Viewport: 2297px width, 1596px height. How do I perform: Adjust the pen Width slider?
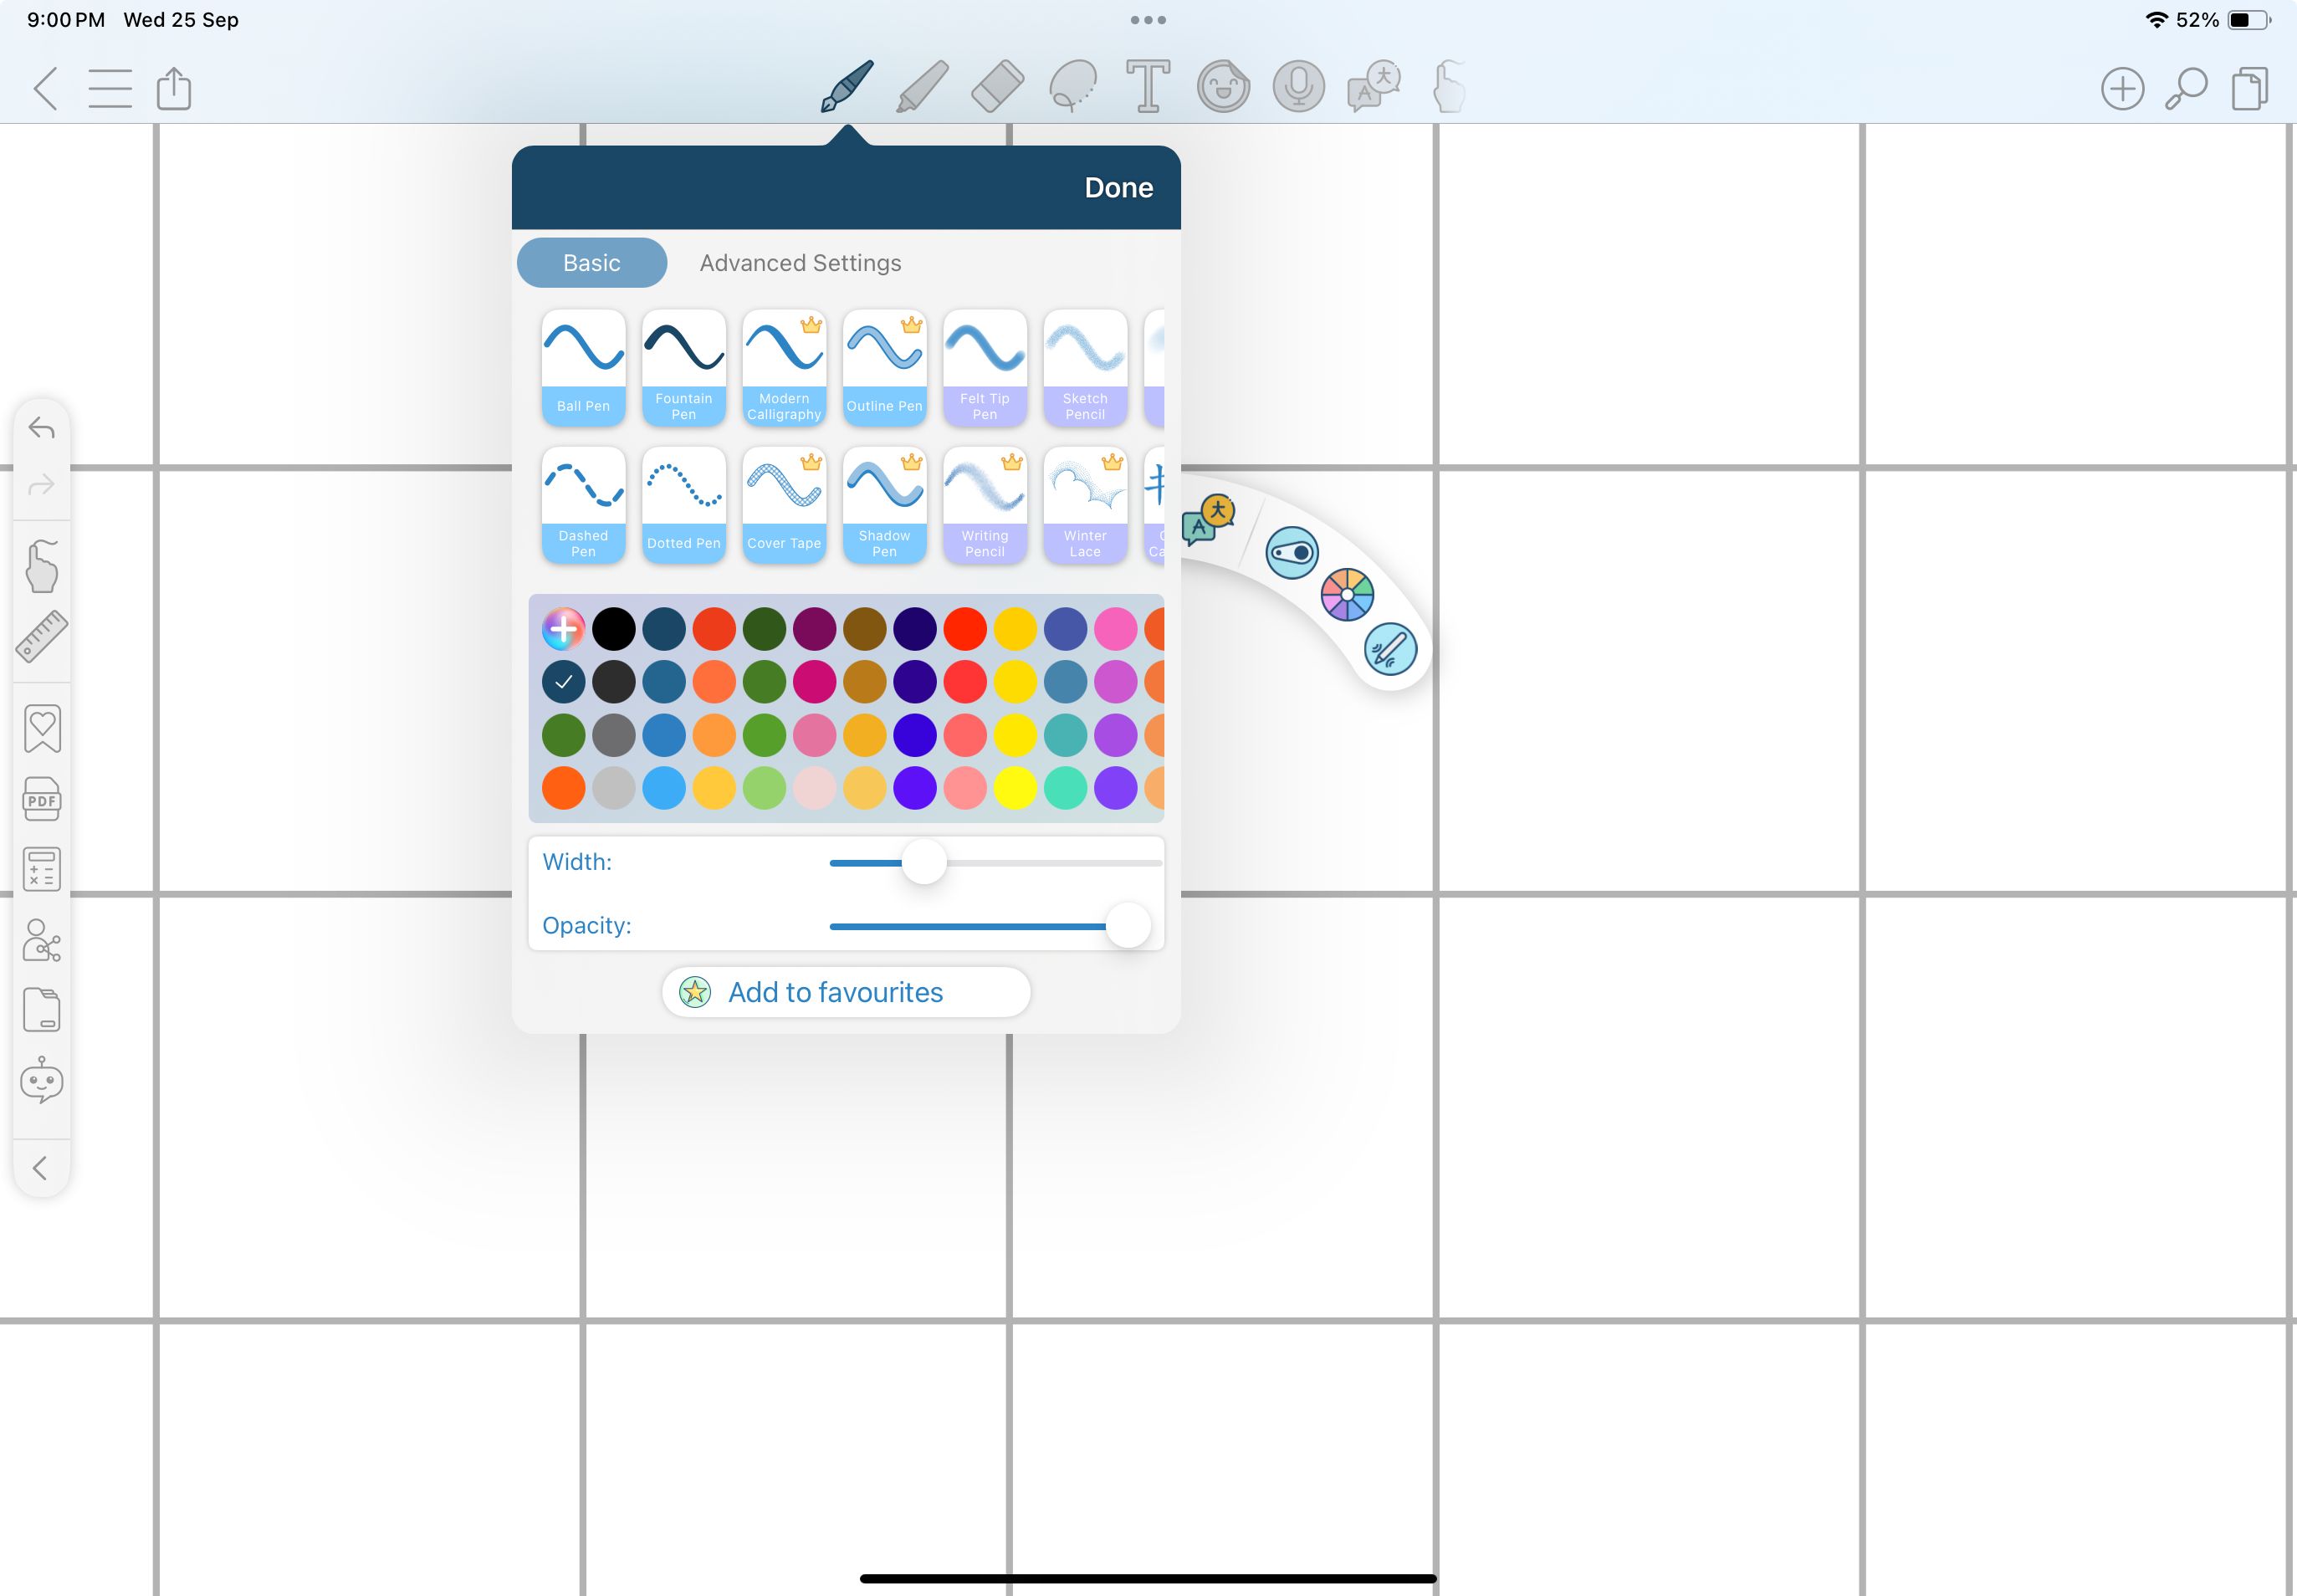pyautogui.click(x=925, y=861)
